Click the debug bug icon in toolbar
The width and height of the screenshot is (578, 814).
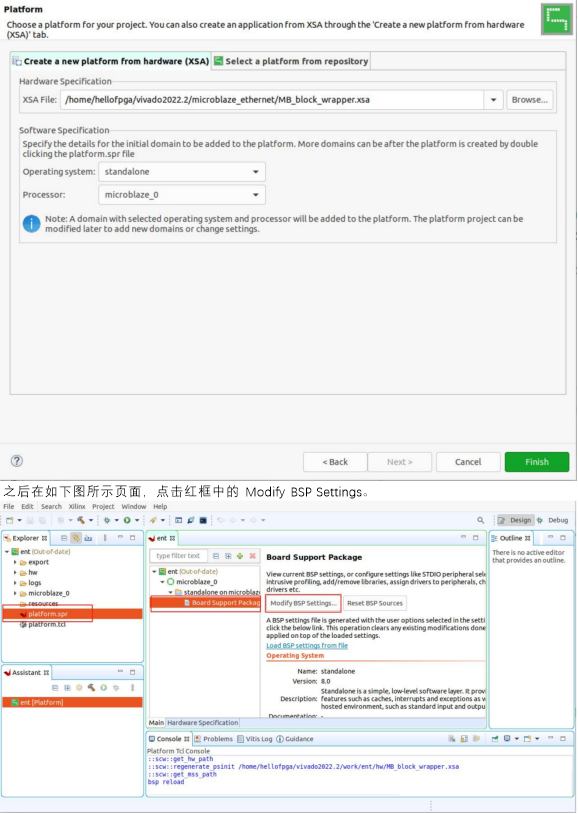coord(106,520)
